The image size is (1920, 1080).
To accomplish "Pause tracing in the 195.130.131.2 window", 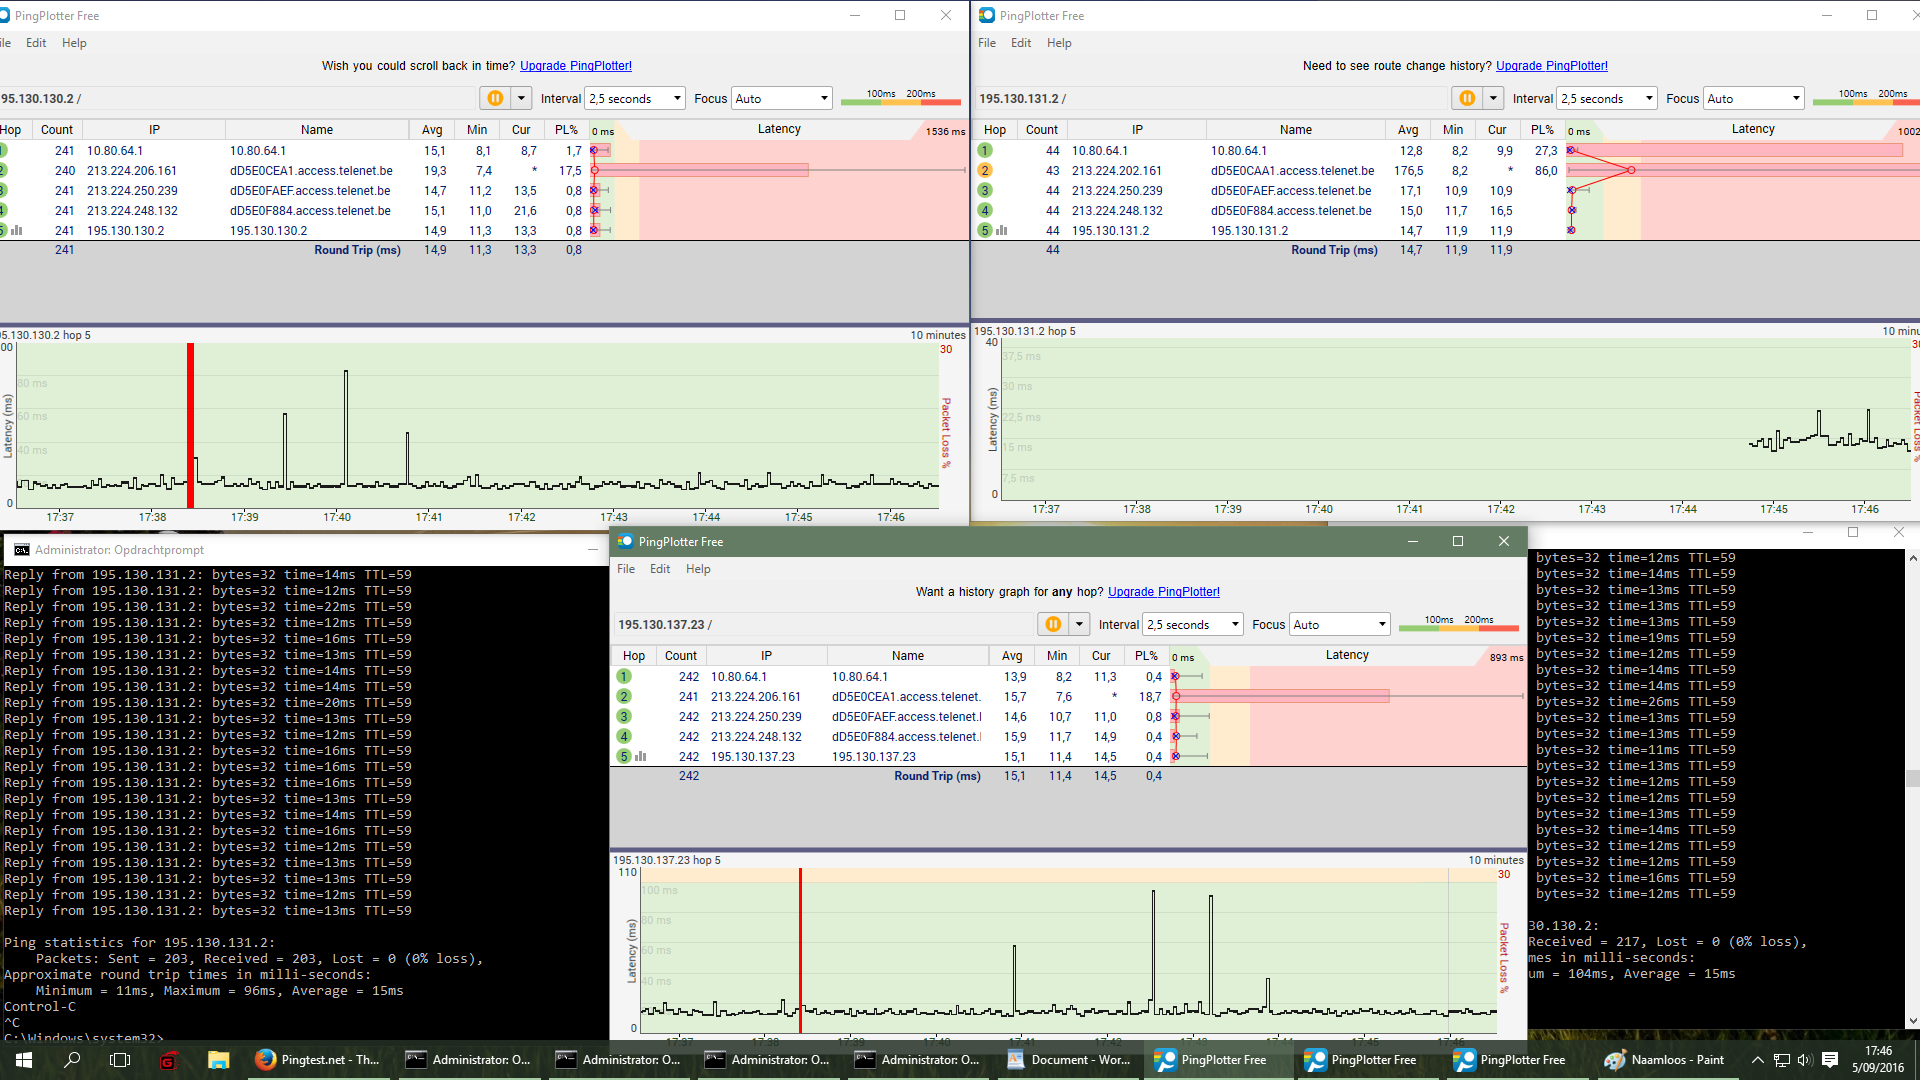I will coord(1467,98).
